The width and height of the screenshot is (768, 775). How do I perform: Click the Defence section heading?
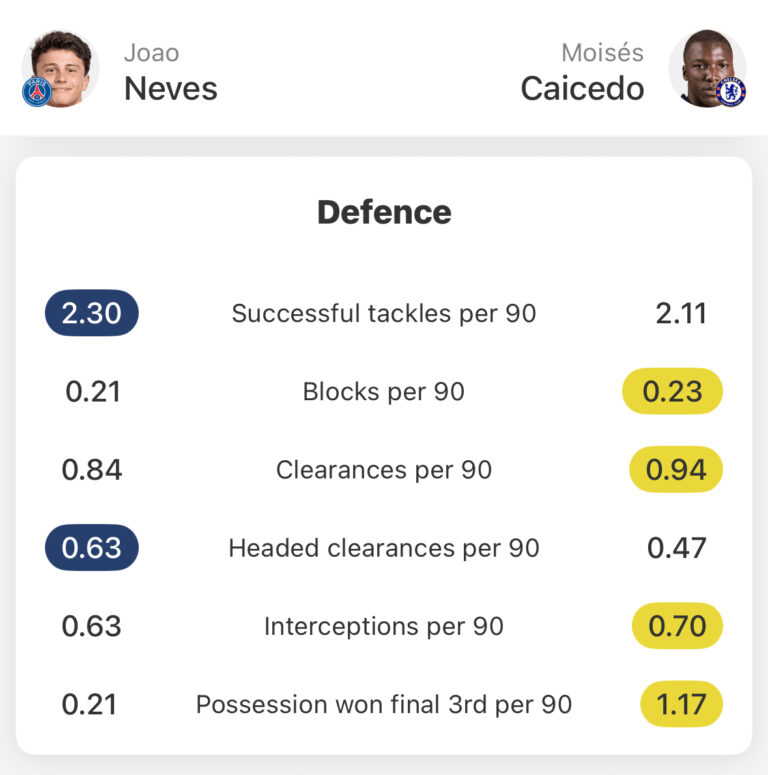pos(384,212)
